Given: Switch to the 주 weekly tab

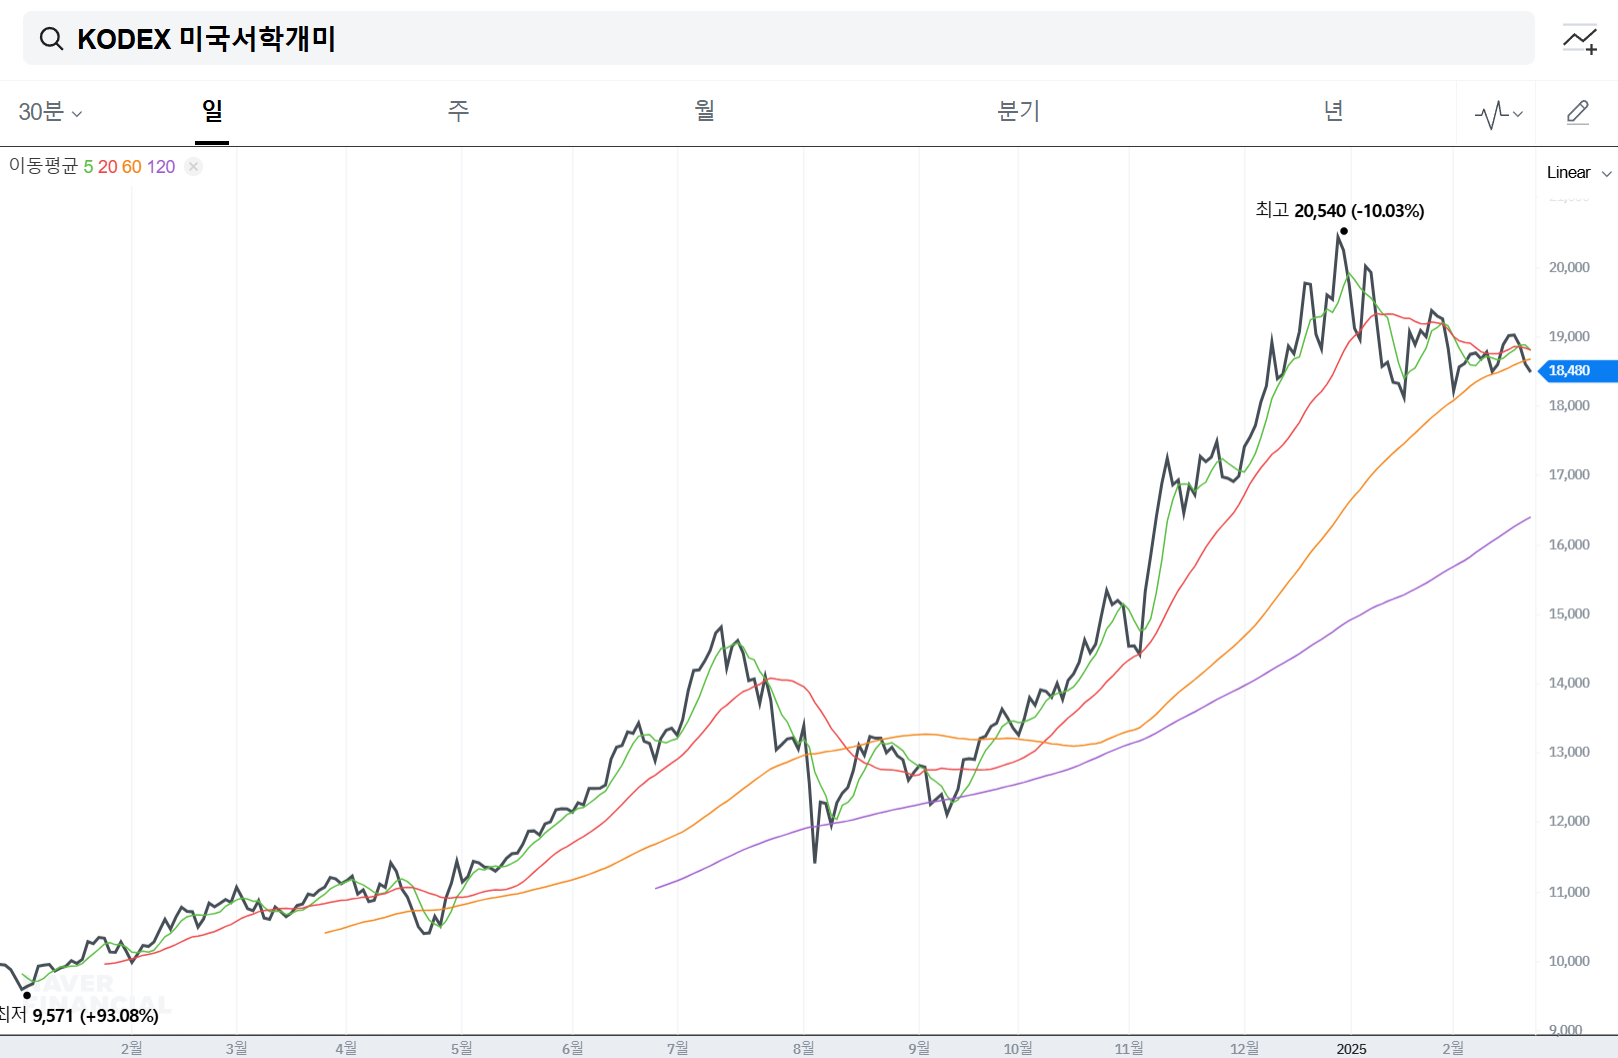Looking at the screenshot, I should [458, 111].
